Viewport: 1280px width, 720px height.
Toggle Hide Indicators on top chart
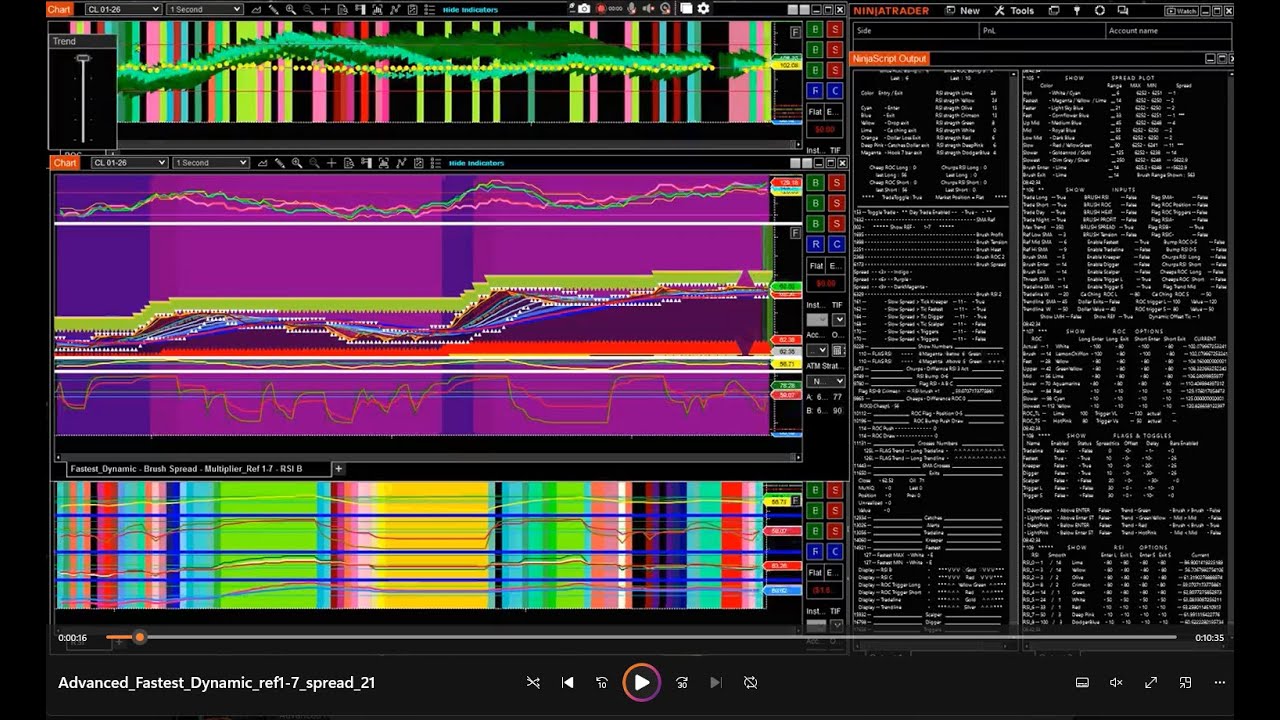[470, 9]
